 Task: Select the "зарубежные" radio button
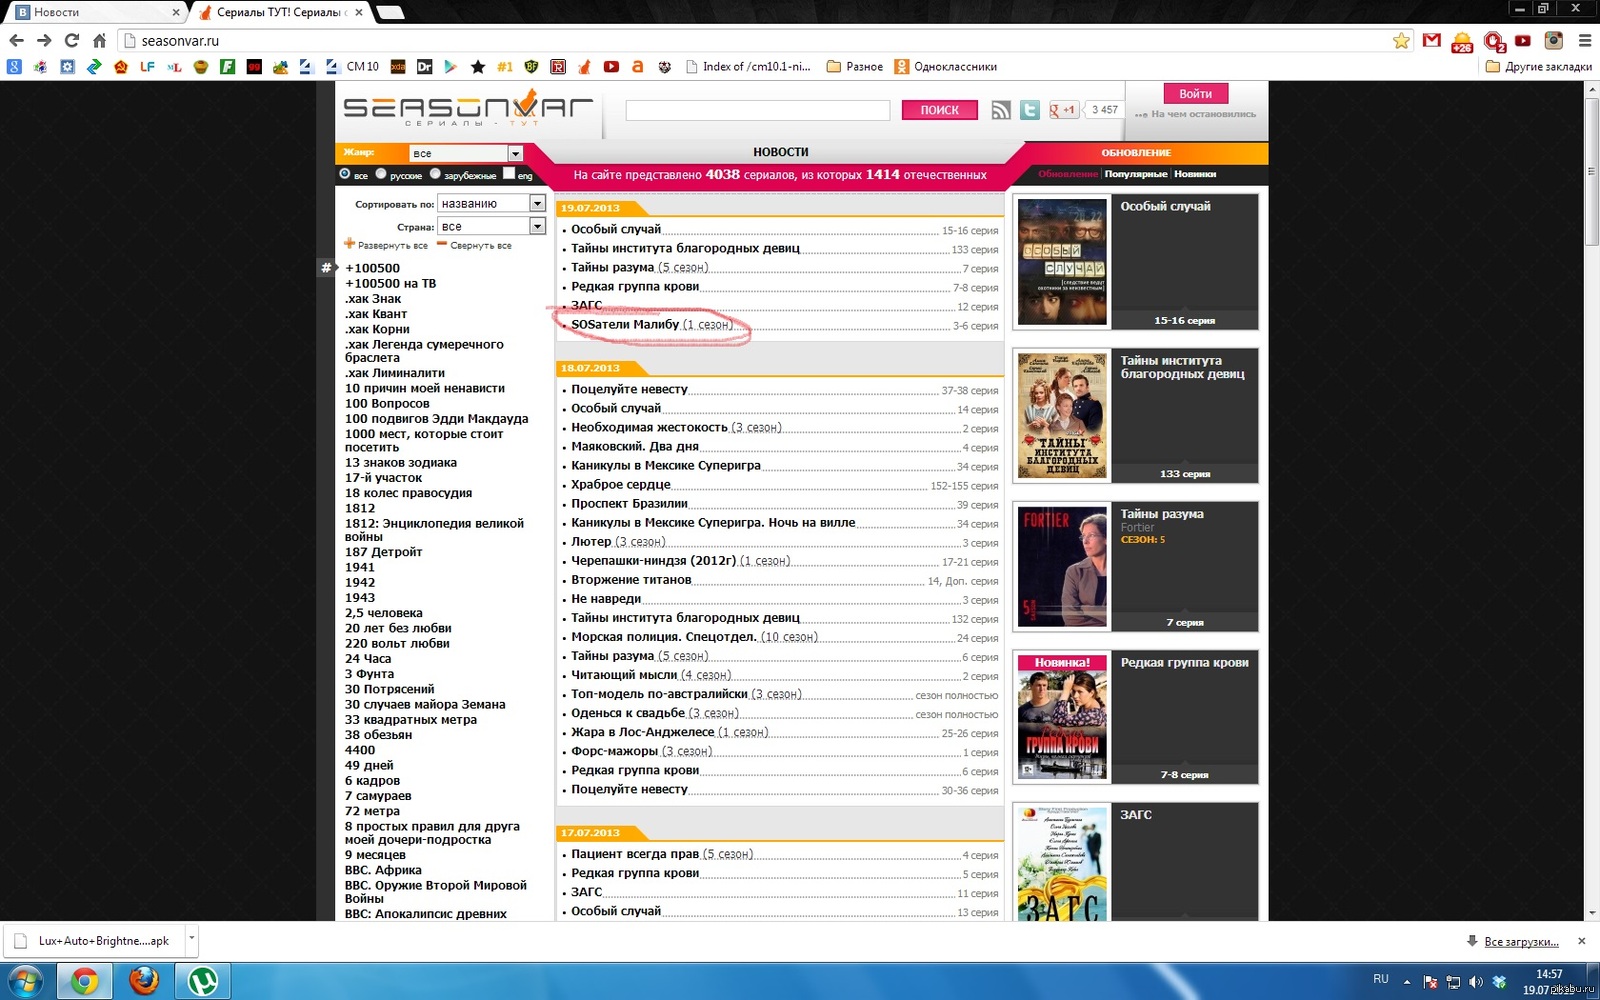click(x=435, y=174)
